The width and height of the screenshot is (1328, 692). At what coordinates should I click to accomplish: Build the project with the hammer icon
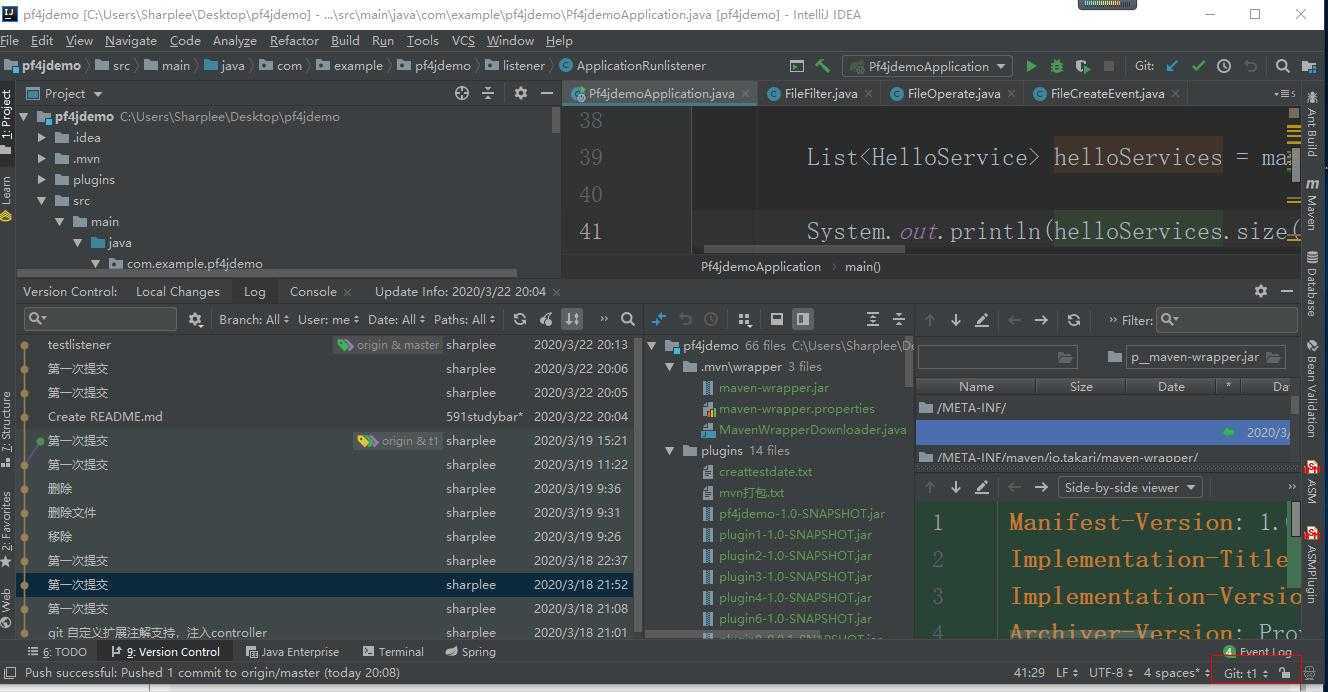822,66
